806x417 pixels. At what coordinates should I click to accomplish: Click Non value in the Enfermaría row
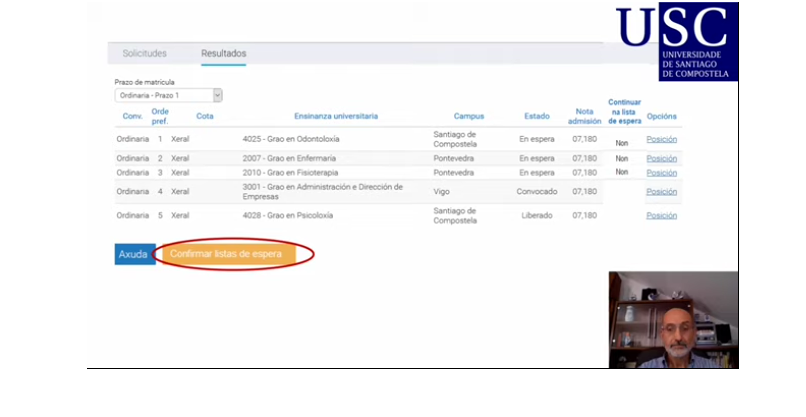pyautogui.click(x=622, y=158)
